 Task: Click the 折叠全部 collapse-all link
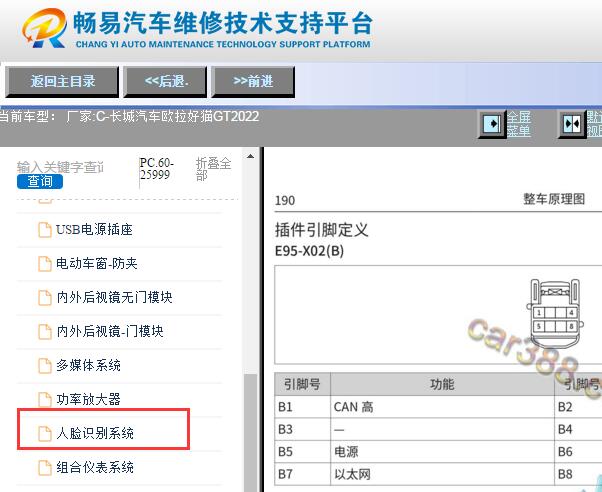pyautogui.click(x=213, y=169)
